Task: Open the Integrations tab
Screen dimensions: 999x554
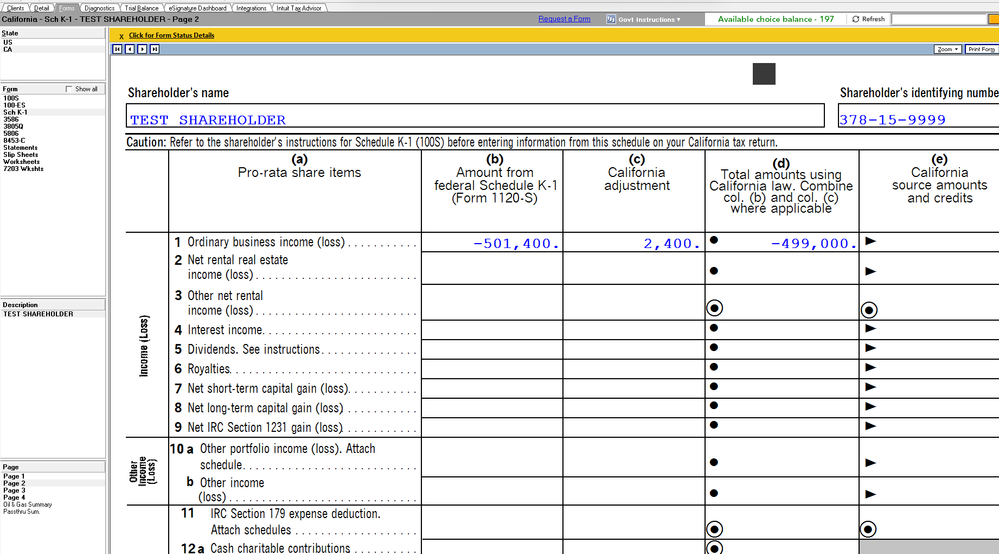Action: (x=251, y=8)
